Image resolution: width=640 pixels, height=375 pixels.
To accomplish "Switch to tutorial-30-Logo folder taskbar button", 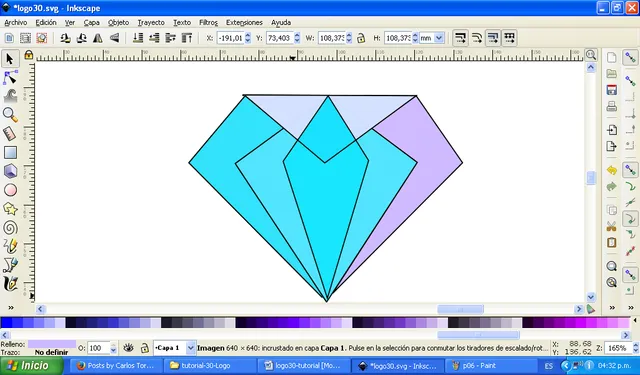I will 210,366.
